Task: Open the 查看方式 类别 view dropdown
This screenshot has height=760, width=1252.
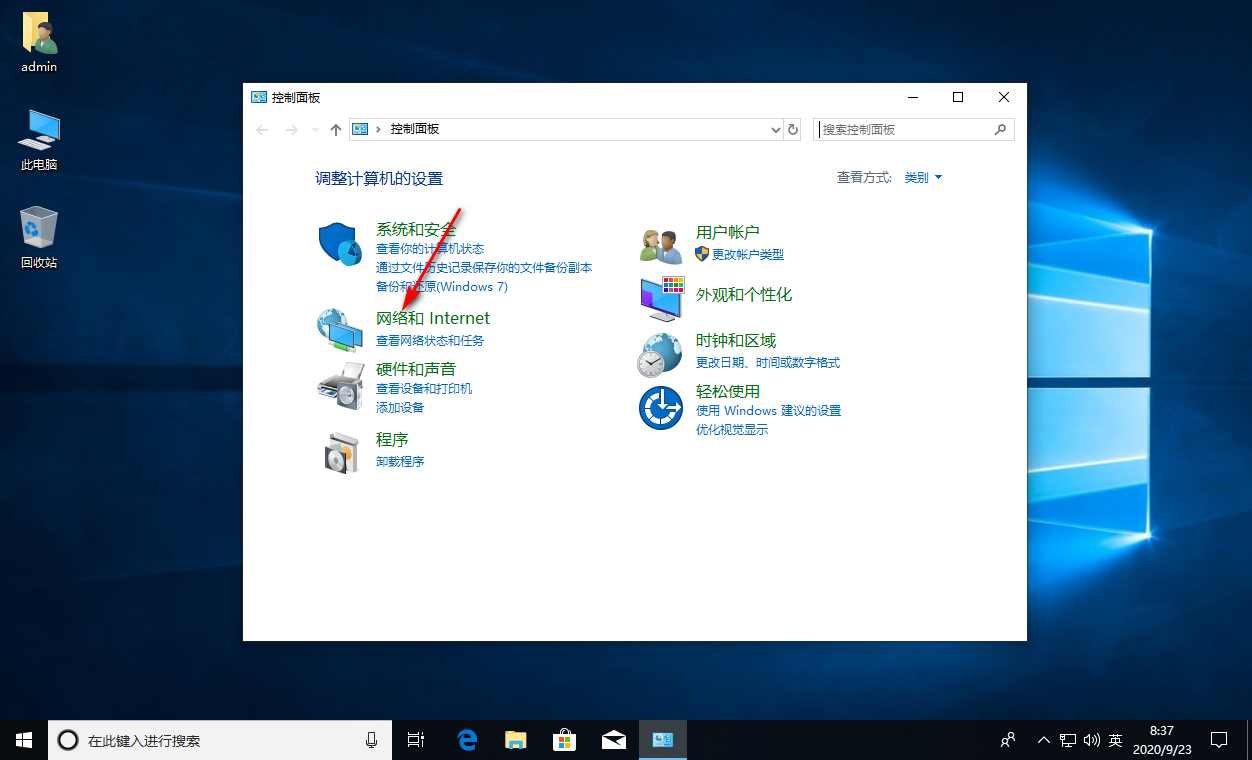Action: 923,178
